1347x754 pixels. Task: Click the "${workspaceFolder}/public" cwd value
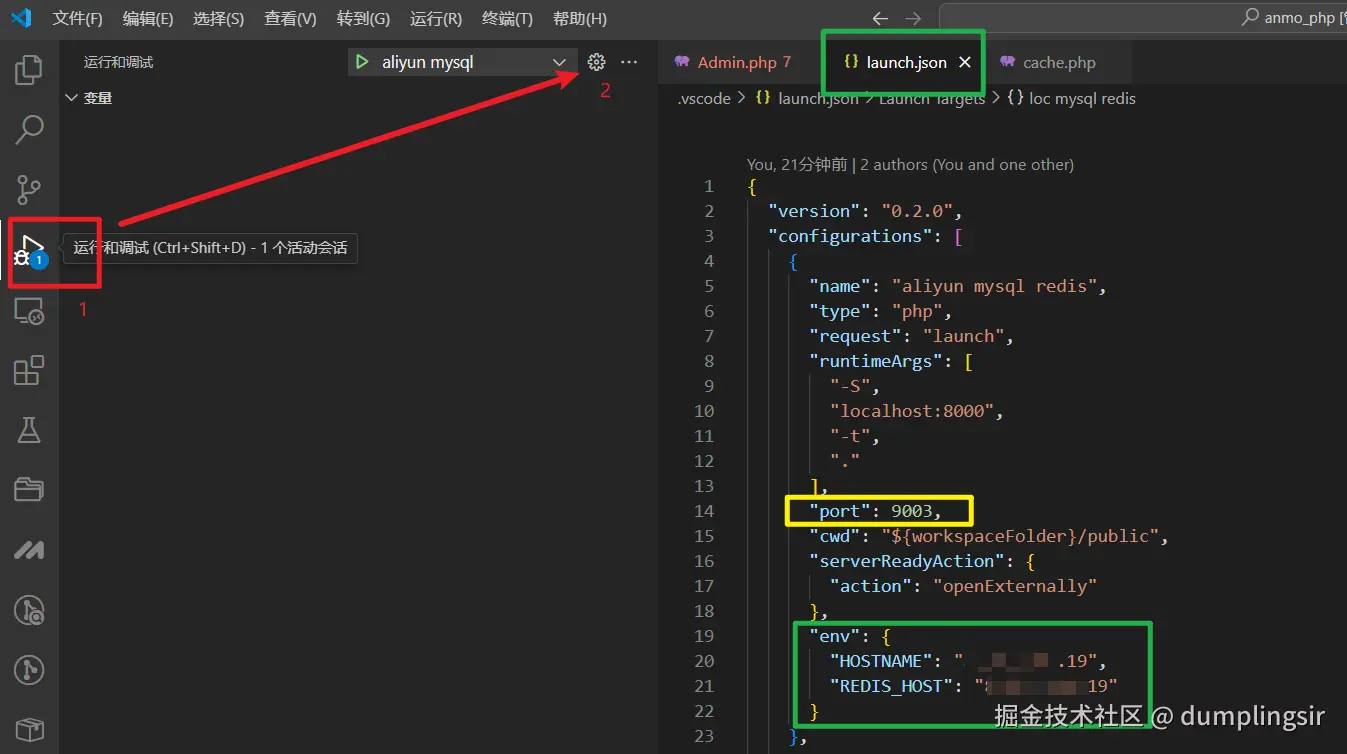tap(1019, 536)
